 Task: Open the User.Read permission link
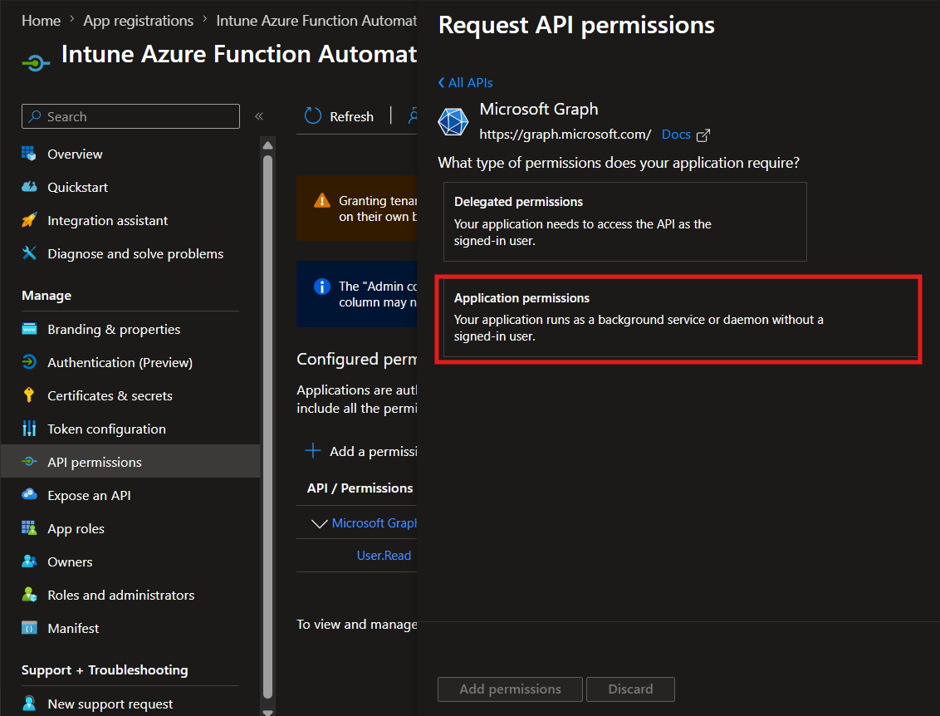[x=384, y=555]
